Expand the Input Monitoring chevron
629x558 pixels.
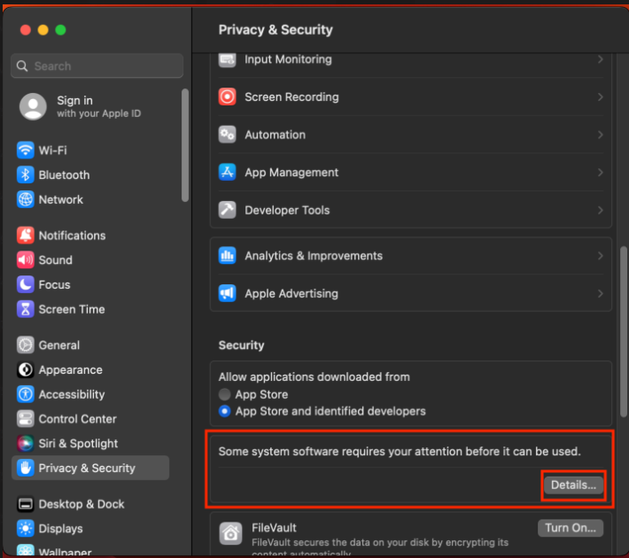click(600, 60)
